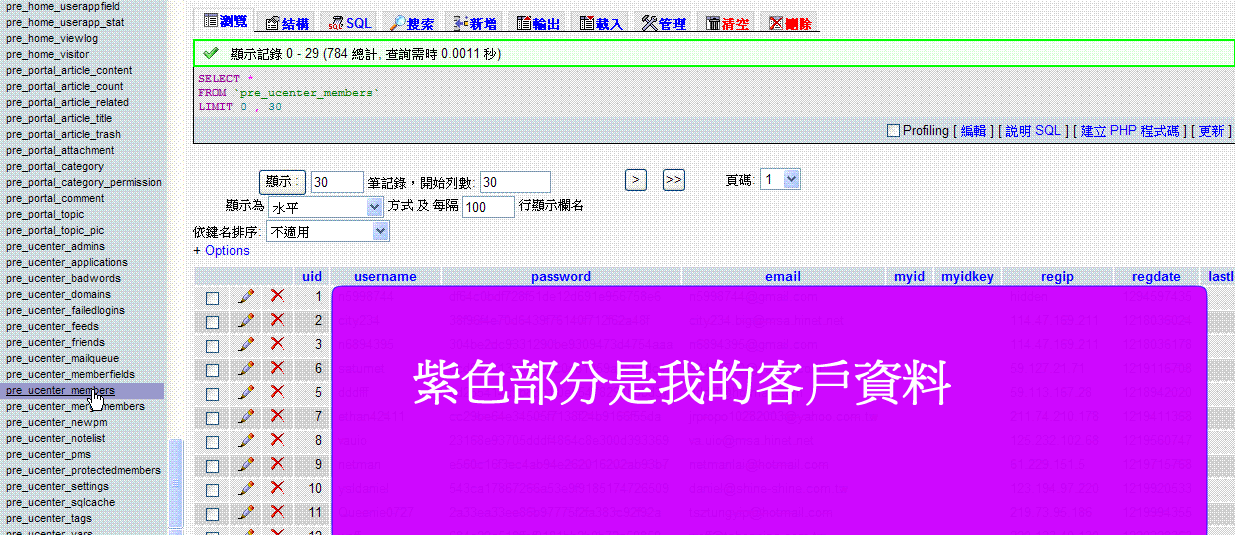Mark the checkbox for uid 6 row

[212, 370]
